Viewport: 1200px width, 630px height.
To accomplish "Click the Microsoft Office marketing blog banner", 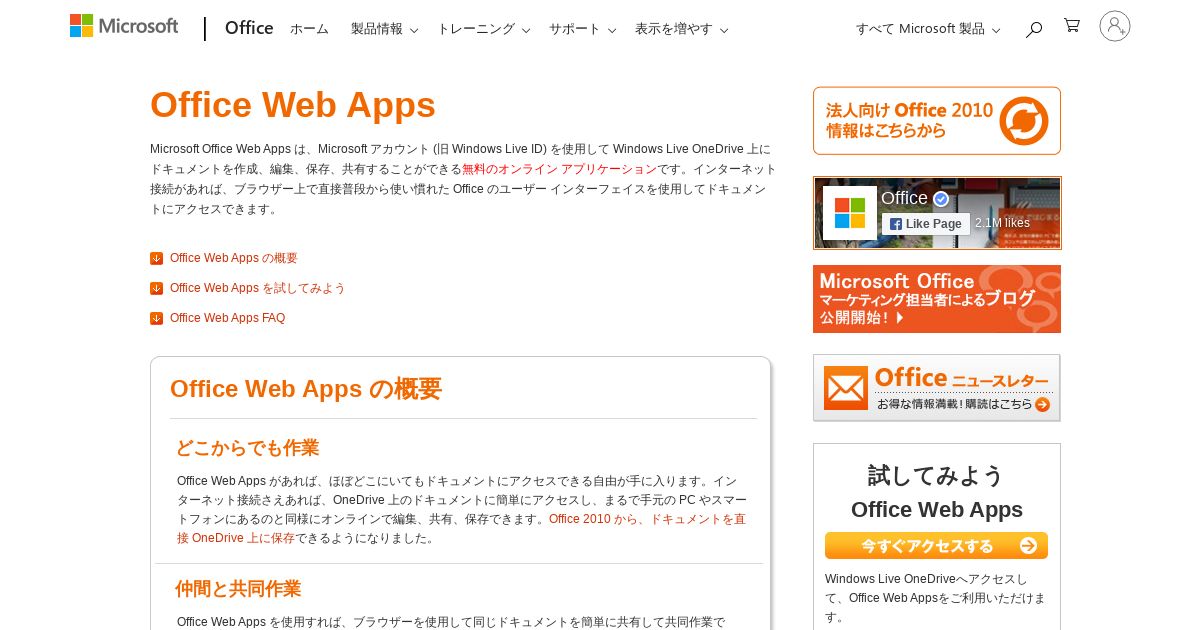I will (x=937, y=299).
